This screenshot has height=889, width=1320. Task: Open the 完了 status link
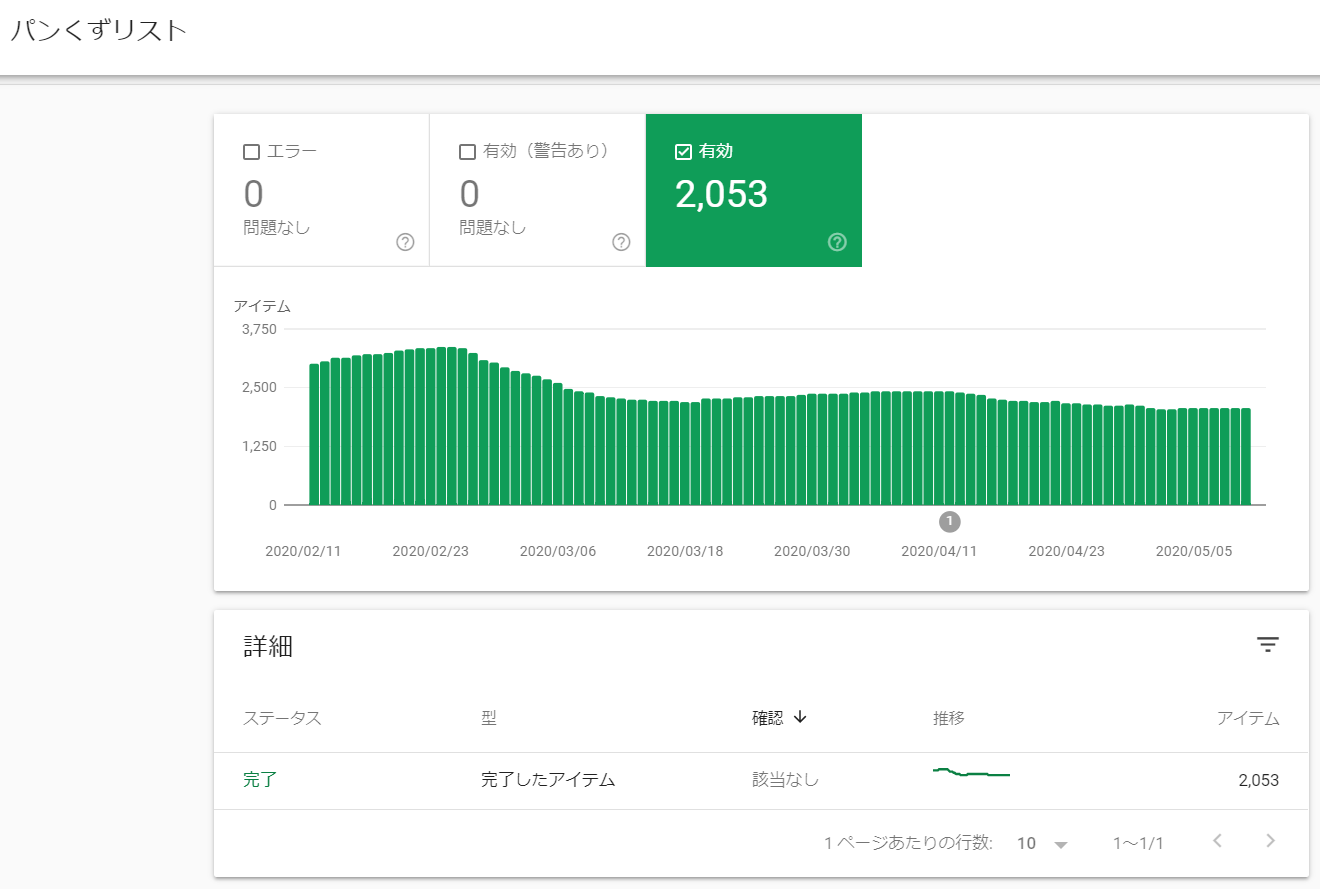(260, 780)
